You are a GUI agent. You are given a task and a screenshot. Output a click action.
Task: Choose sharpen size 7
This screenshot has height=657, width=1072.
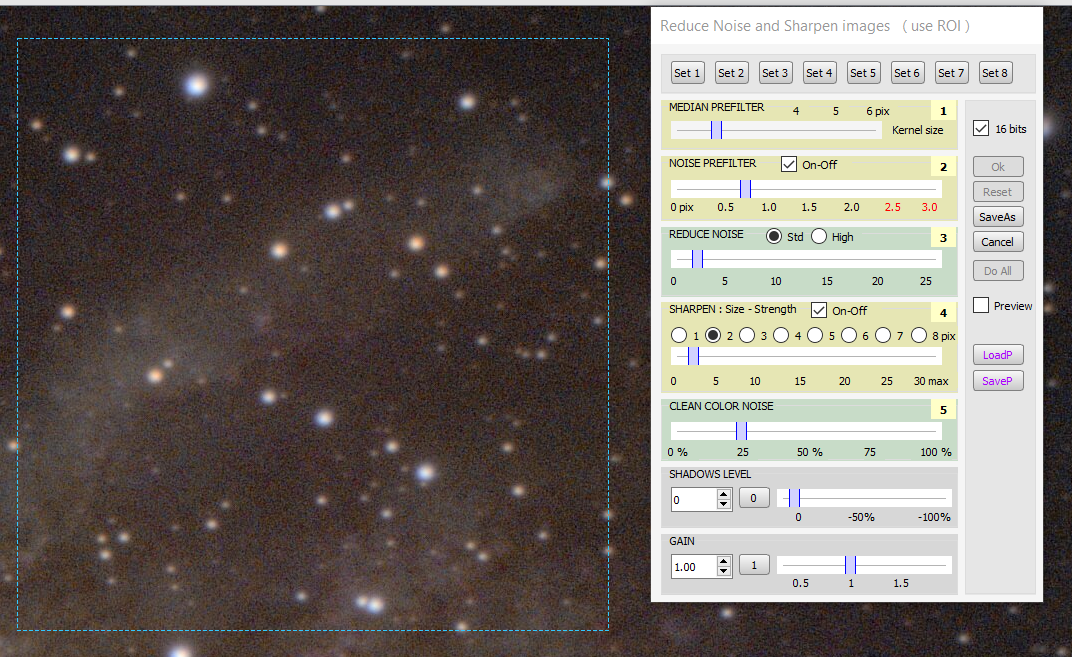point(883,335)
